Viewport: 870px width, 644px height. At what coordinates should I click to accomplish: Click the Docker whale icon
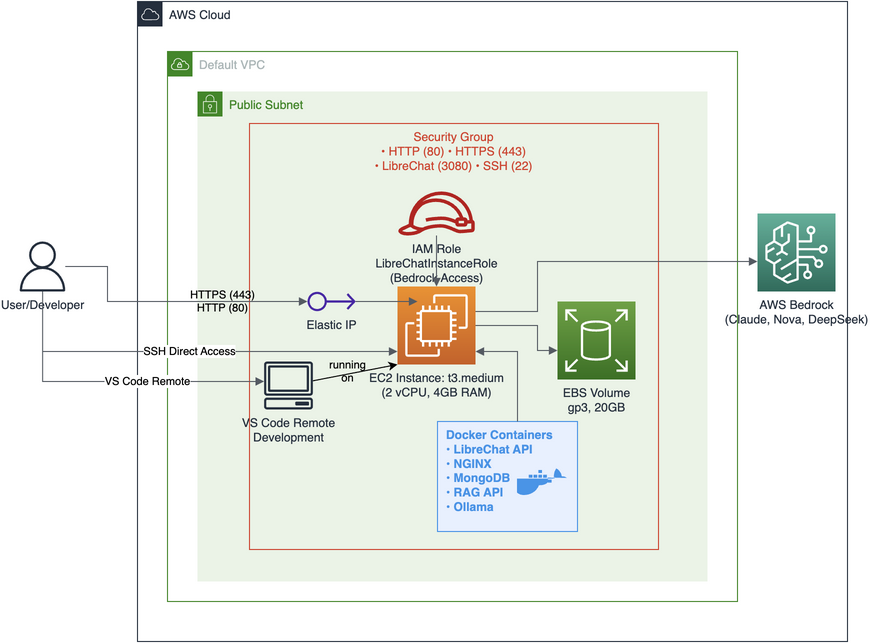pyautogui.click(x=540, y=481)
